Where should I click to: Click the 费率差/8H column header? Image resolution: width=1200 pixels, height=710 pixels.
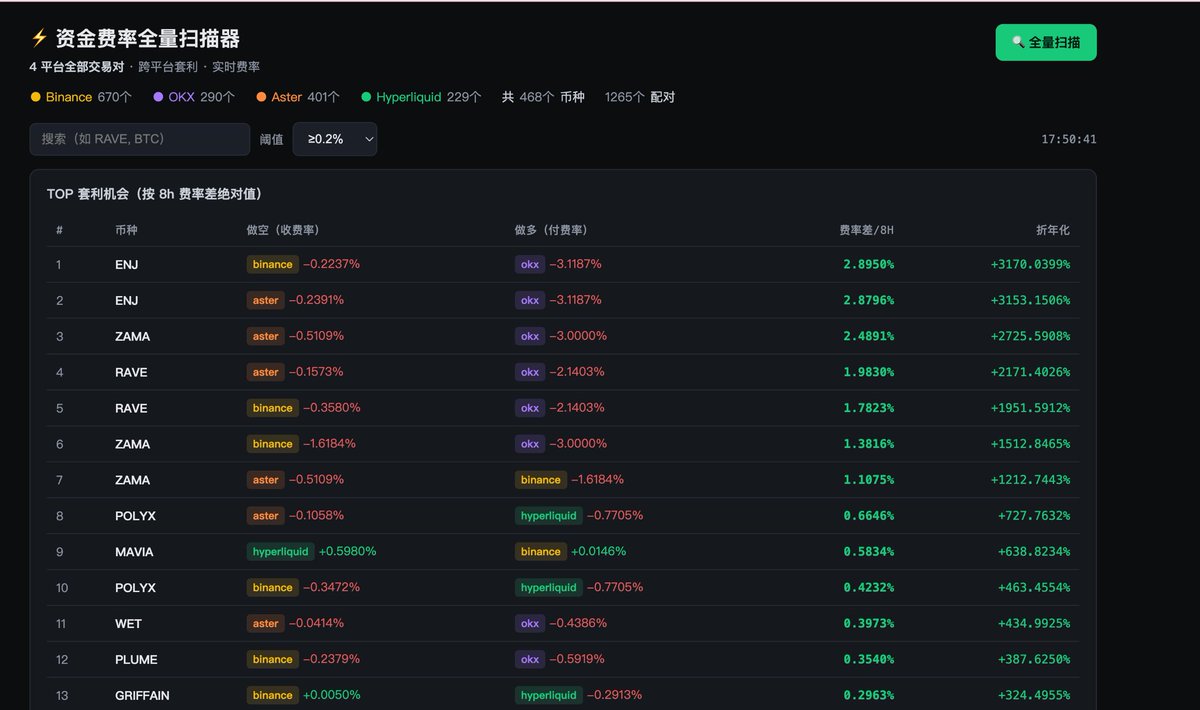click(x=866, y=230)
